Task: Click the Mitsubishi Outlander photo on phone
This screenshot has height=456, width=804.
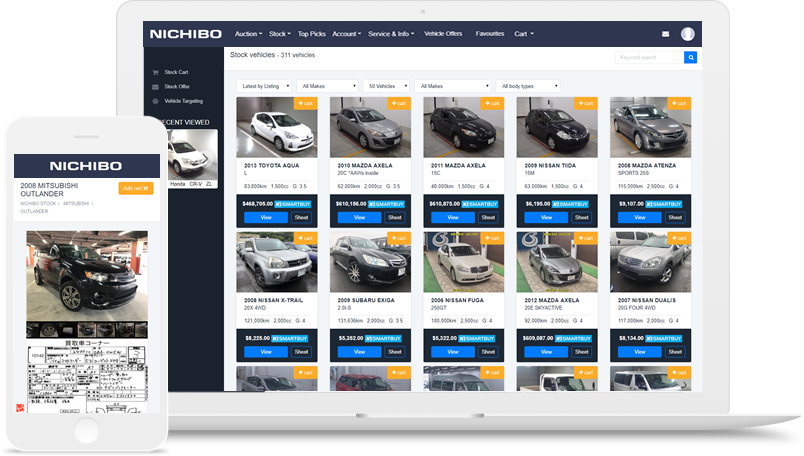Action: point(87,276)
